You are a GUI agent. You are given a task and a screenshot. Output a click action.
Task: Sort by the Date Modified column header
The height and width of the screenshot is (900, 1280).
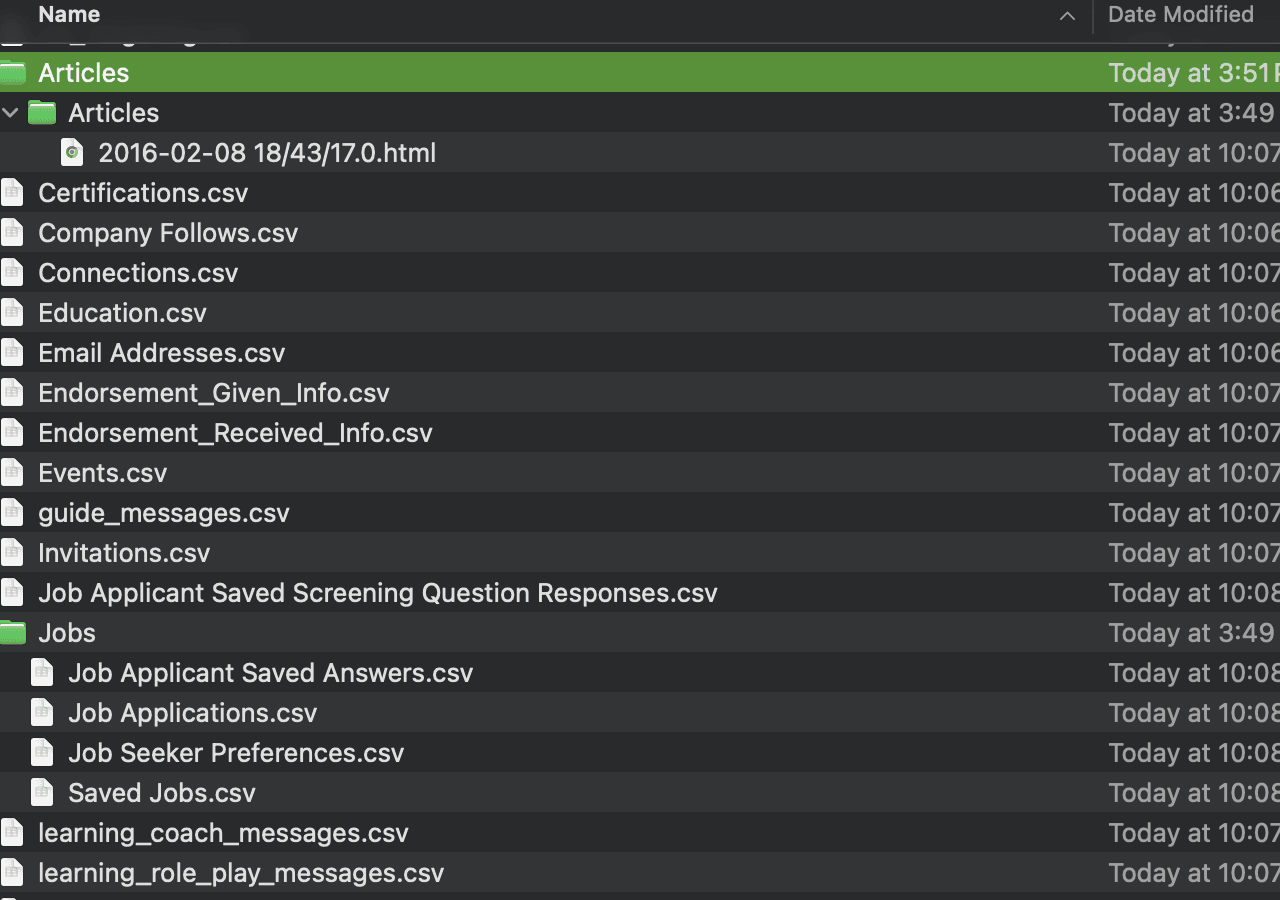[1181, 15]
